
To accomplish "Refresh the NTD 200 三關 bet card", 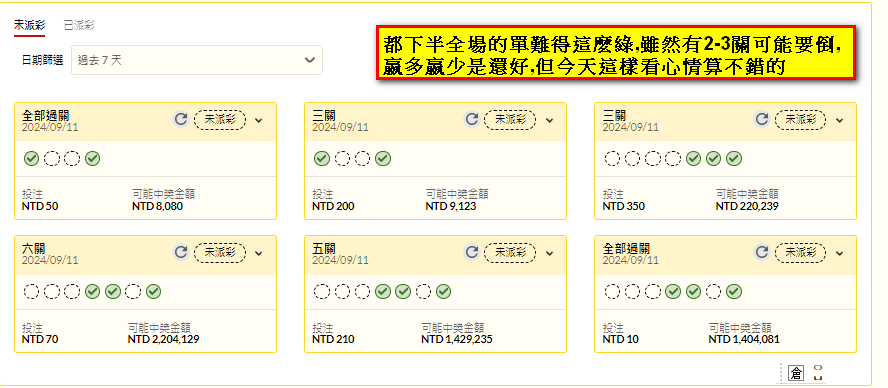I will [x=472, y=120].
